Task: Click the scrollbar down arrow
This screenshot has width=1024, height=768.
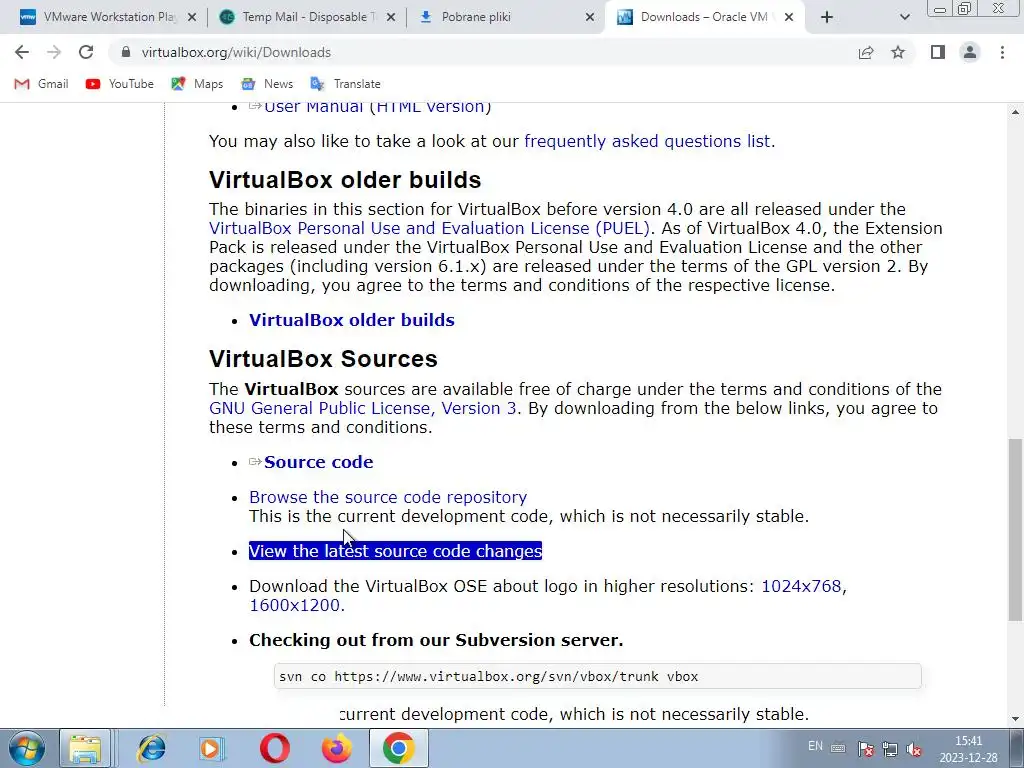Action: 1015,718
